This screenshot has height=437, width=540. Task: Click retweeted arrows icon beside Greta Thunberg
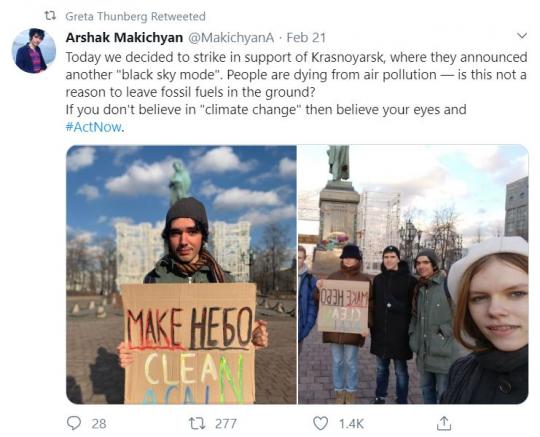51,16
